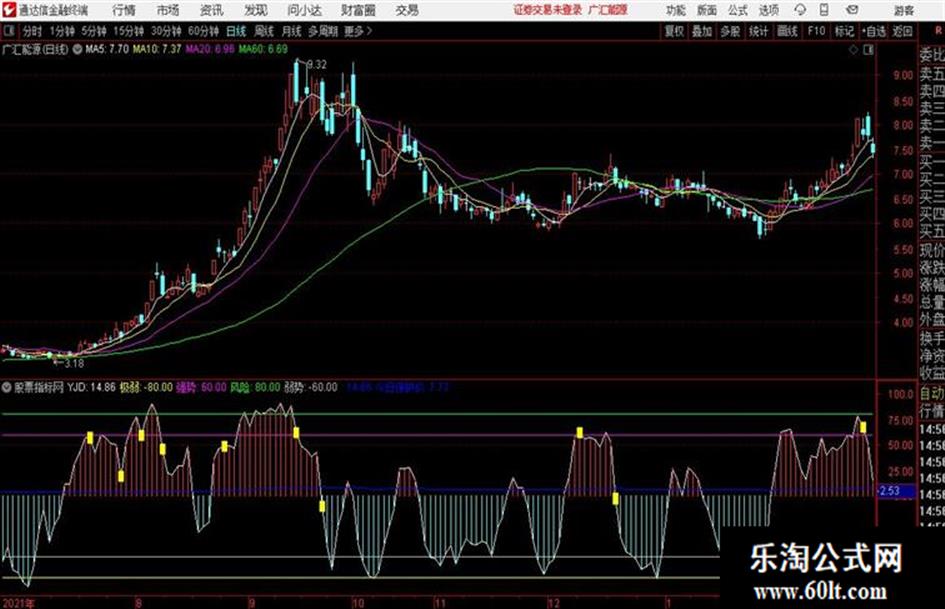Switch to 5分钟 period tab
This screenshot has width=945, height=609.
[94, 31]
